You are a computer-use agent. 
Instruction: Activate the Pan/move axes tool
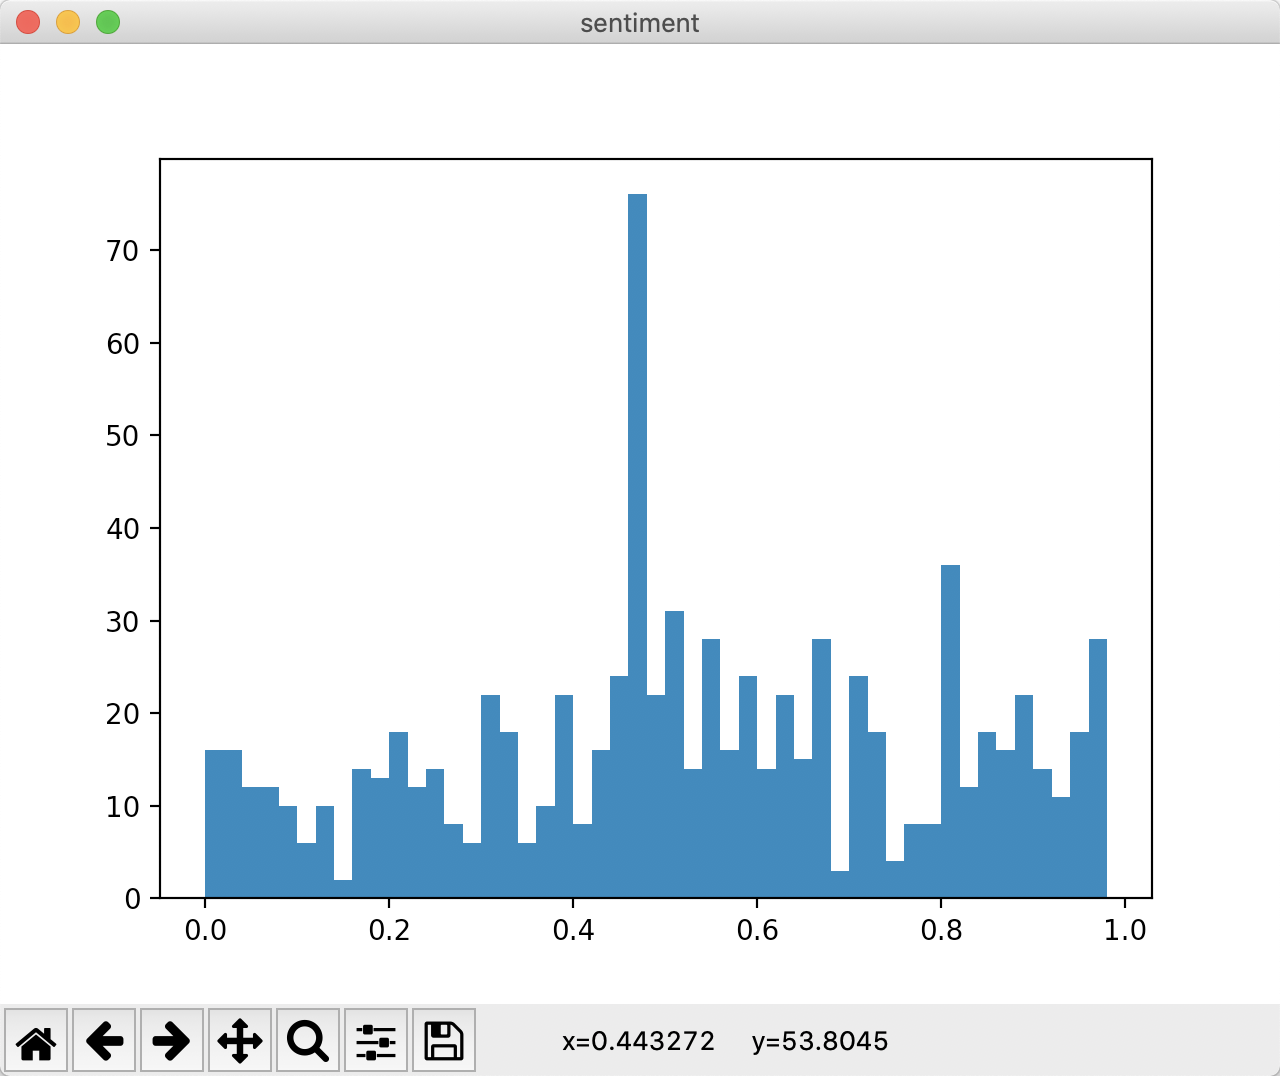[x=240, y=1041]
